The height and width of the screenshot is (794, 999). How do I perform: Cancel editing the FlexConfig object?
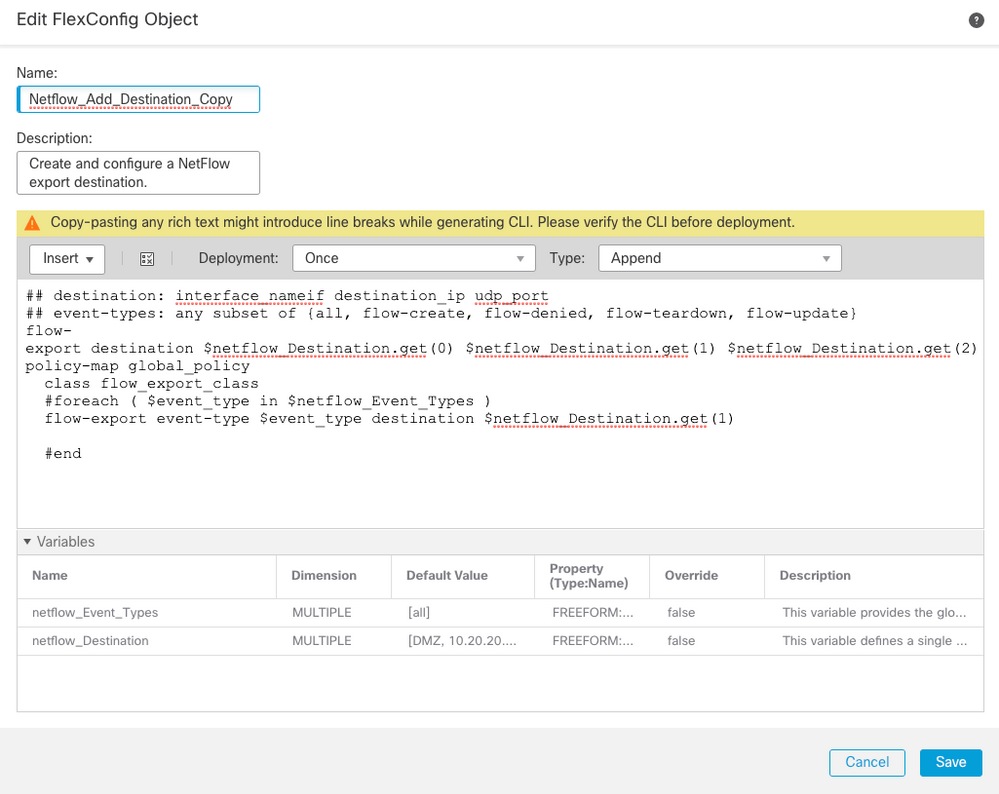tap(866, 762)
